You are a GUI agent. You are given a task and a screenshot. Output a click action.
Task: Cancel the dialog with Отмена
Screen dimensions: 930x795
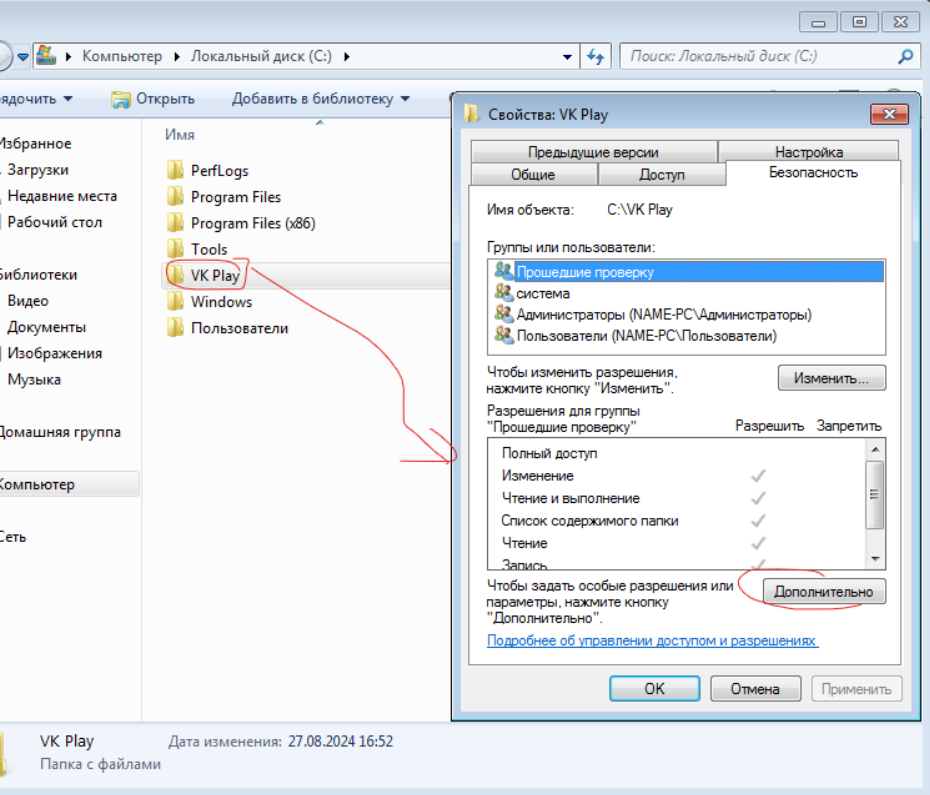coord(756,689)
